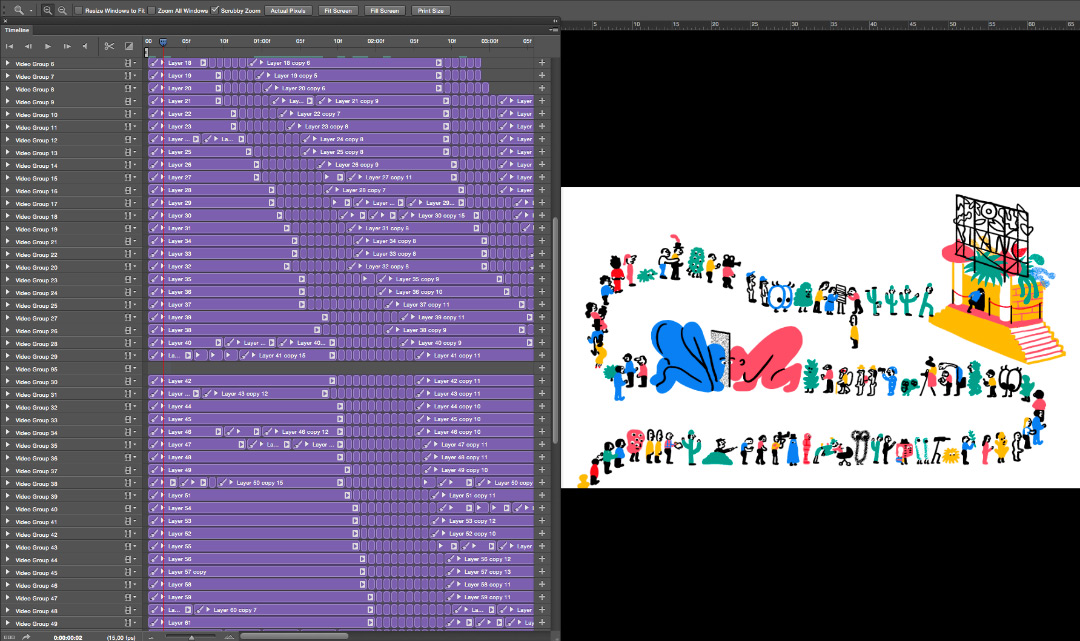This screenshot has height=641, width=1080.
Task: Go to first frame of timeline
Action: click(x=10, y=46)
